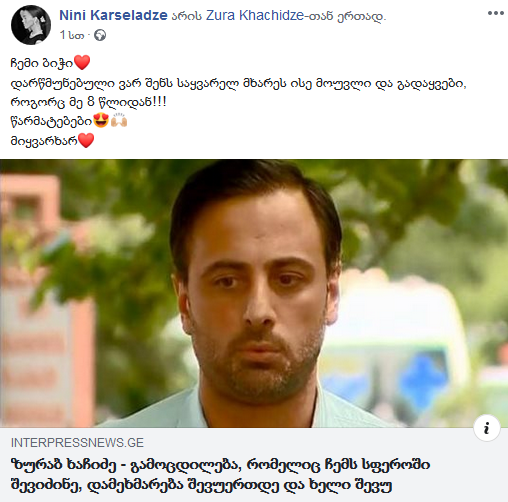This screenshot has width=508, height=502.
Task: Click the ჩემი ბიჭი post text
Action: 42,63
